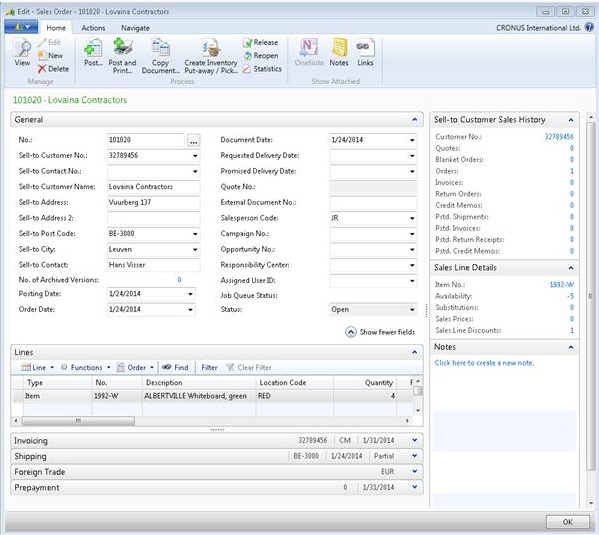Click customer number link 32789456
The image size is (599, 535).
pyautogui.click(x=559, y=137)
